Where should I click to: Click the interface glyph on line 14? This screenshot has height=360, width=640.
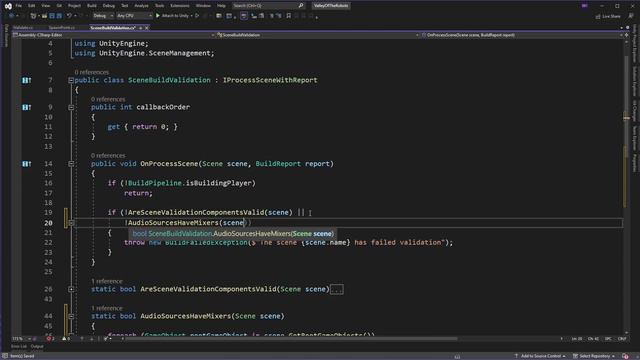[27, 164]
